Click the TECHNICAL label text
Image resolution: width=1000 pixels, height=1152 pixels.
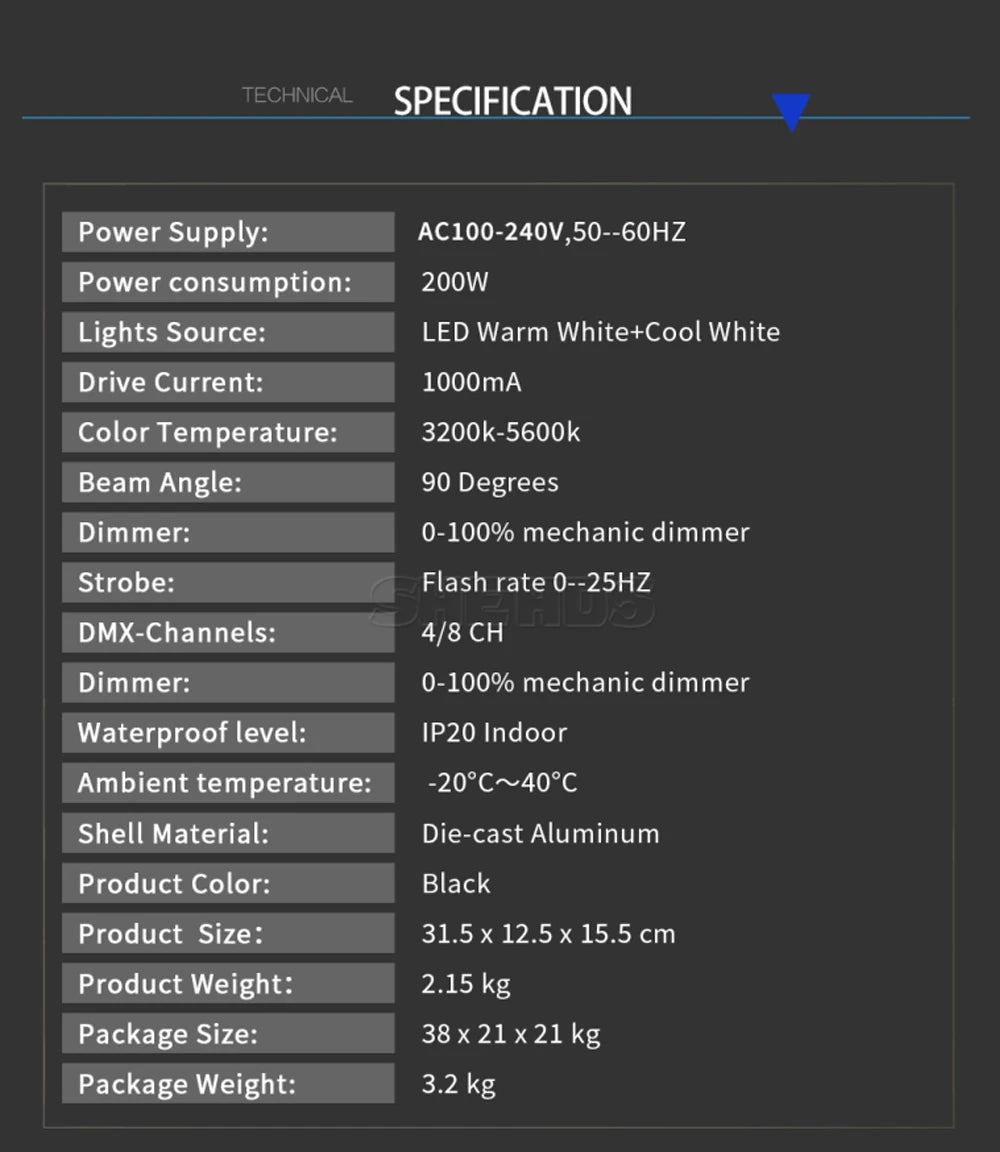(x=298, y=95)
